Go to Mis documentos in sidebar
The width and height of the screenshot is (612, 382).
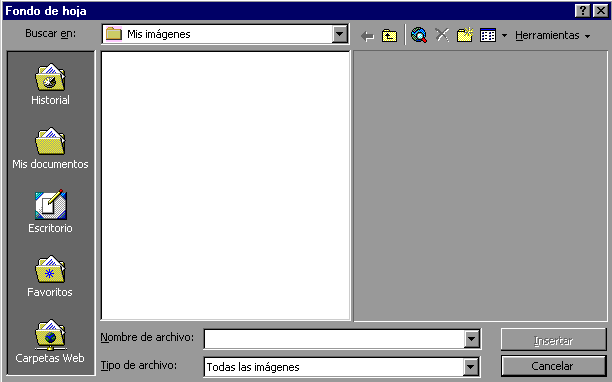(x=50, y=148)
